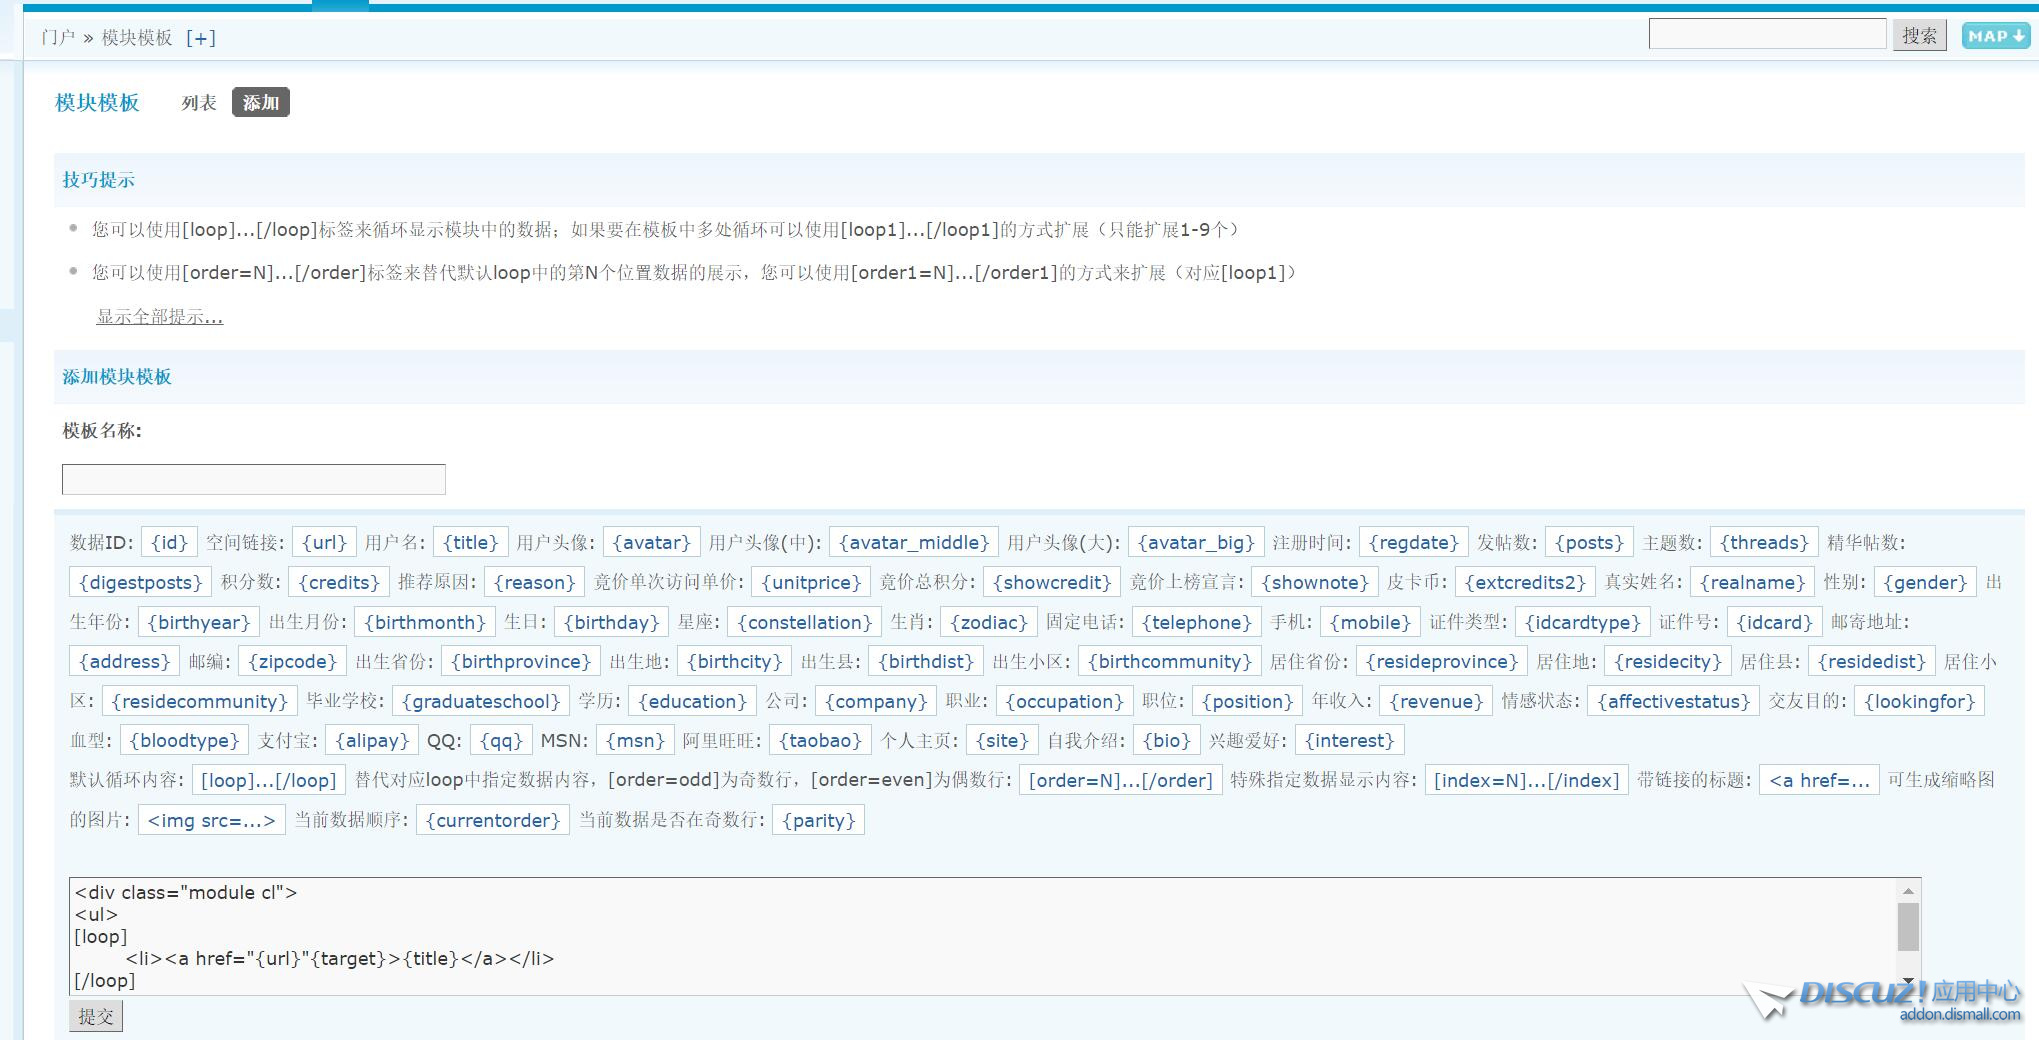Image resolution: width=2039 pixels, height=1040 pixels.
Task: Insert the {url} tag
Action: pos(324,543)
